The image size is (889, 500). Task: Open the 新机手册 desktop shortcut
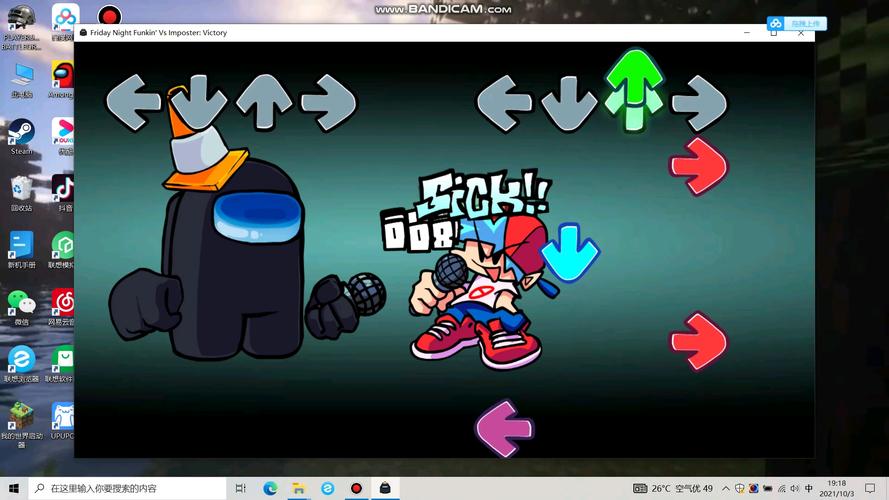22,250
